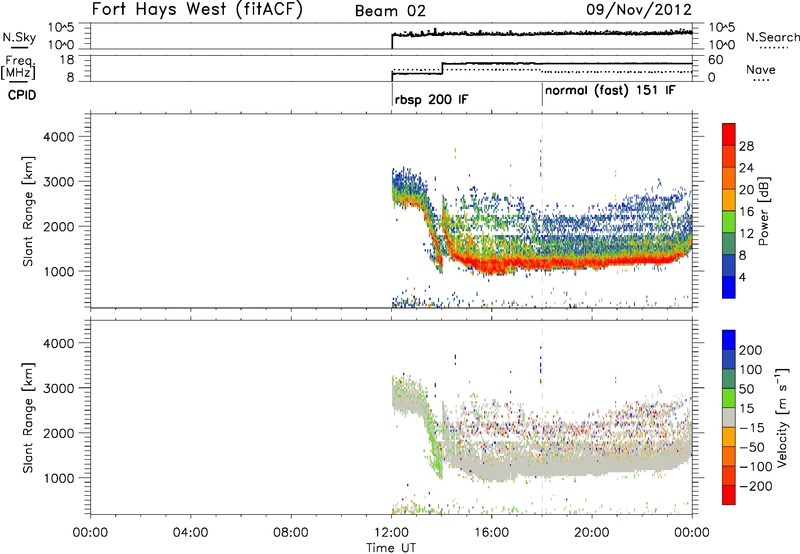Click the blue top of the velocity colorbar
This screenshot has width=800, height=554.
click(729, 340)
